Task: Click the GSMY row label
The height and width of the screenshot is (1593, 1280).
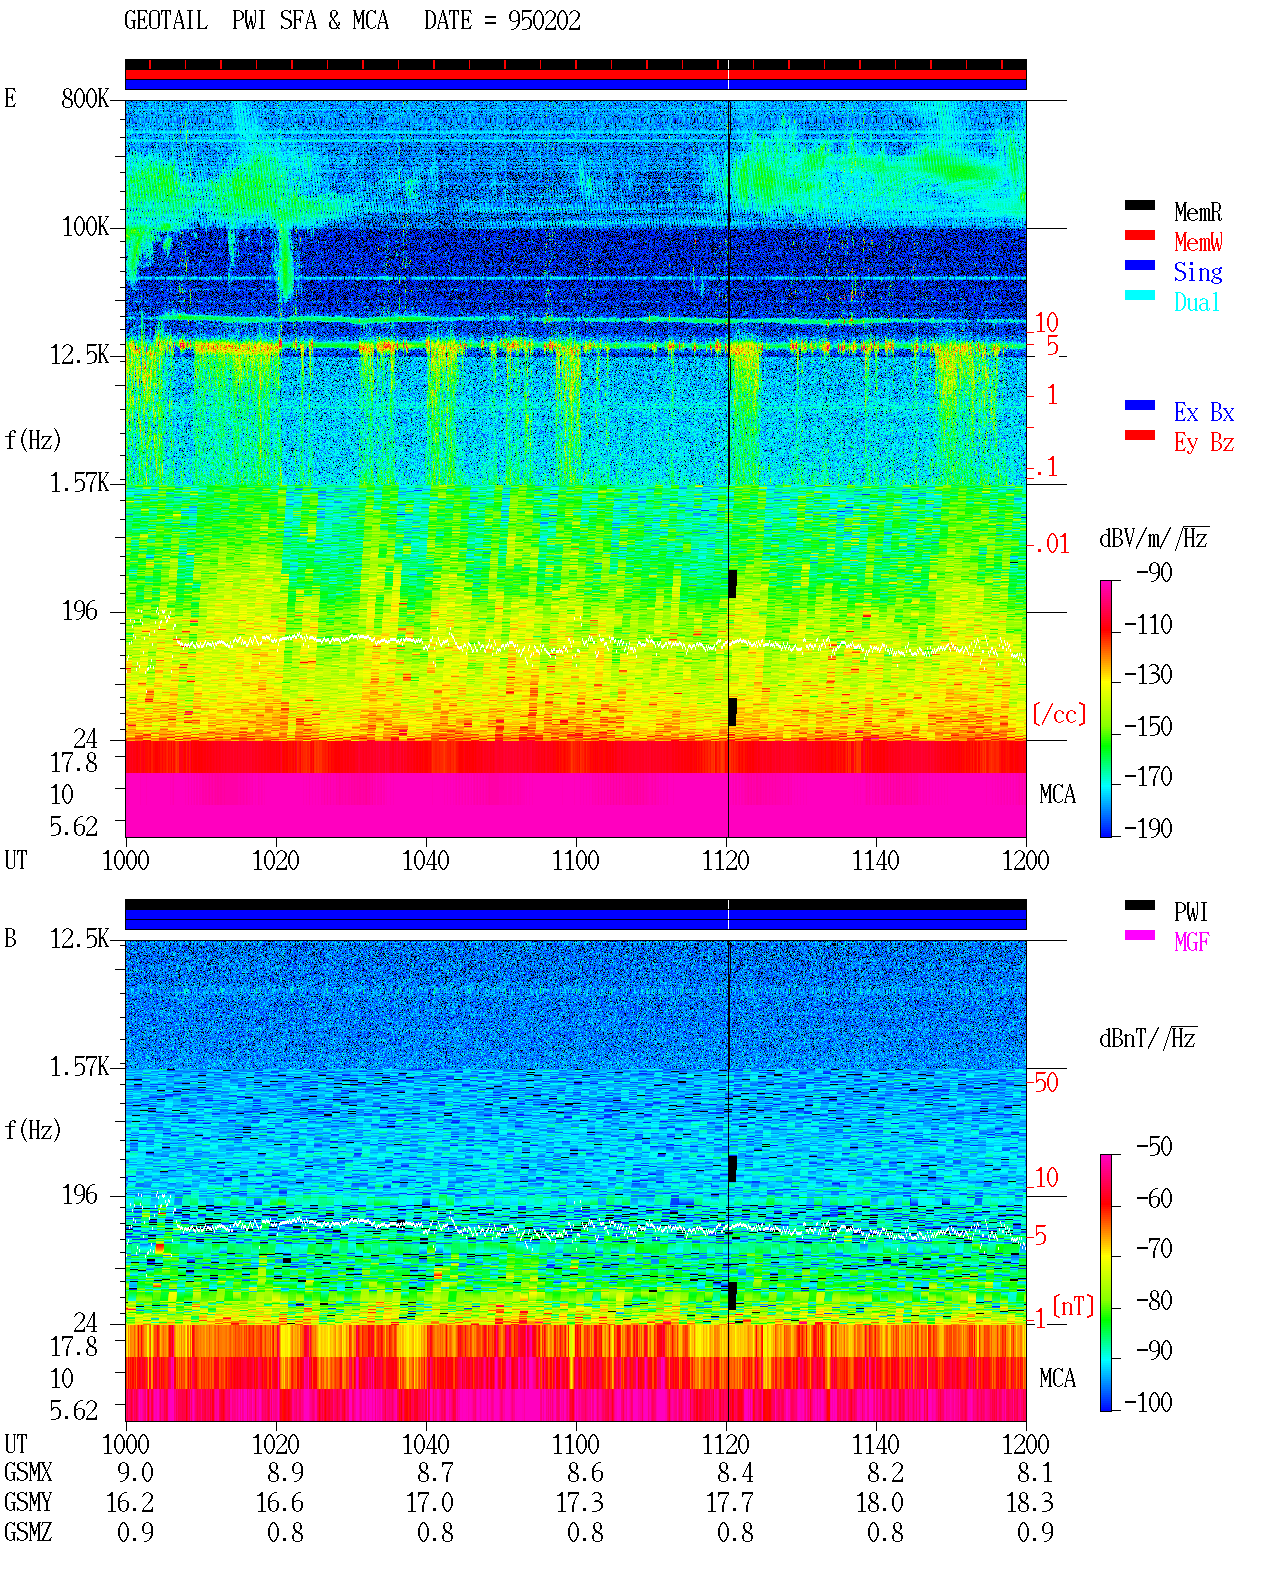Action: (28, 1502)
